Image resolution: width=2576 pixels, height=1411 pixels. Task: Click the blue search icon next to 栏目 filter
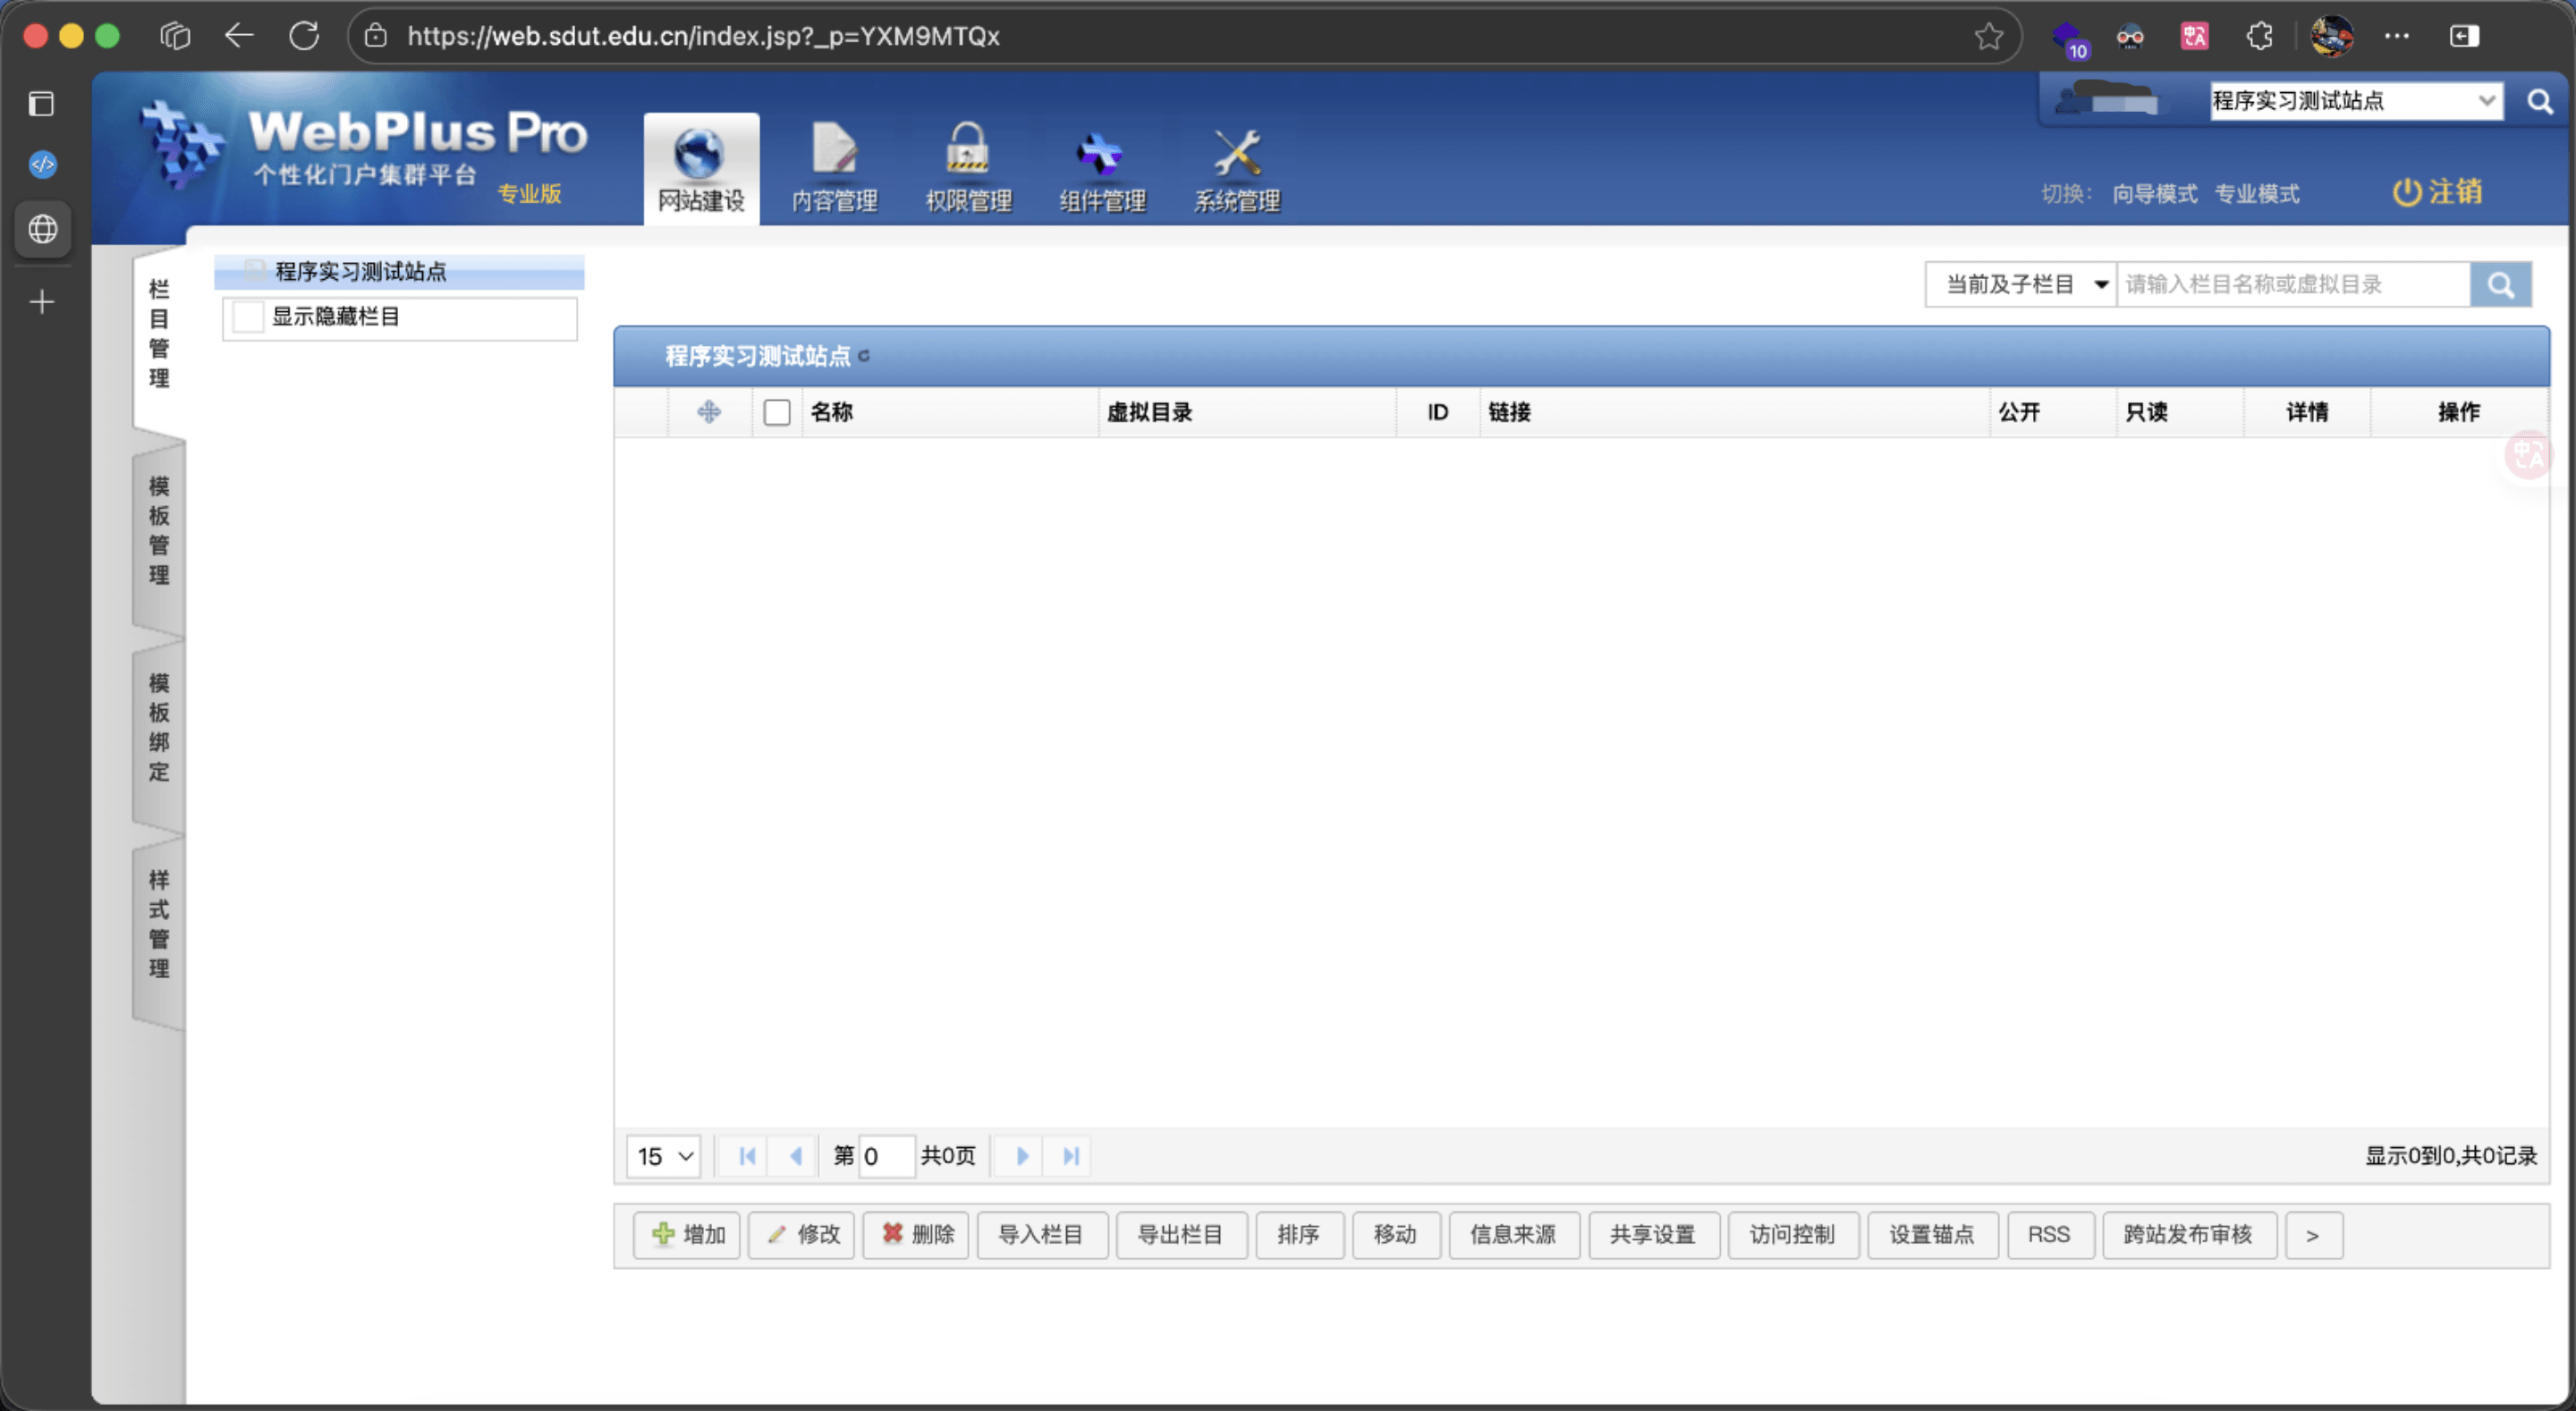pos(2500,284)
